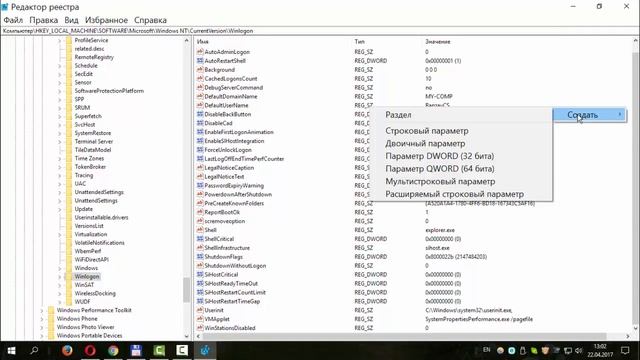
Task: Open the Избранное menu
Action: coord(106,20)
